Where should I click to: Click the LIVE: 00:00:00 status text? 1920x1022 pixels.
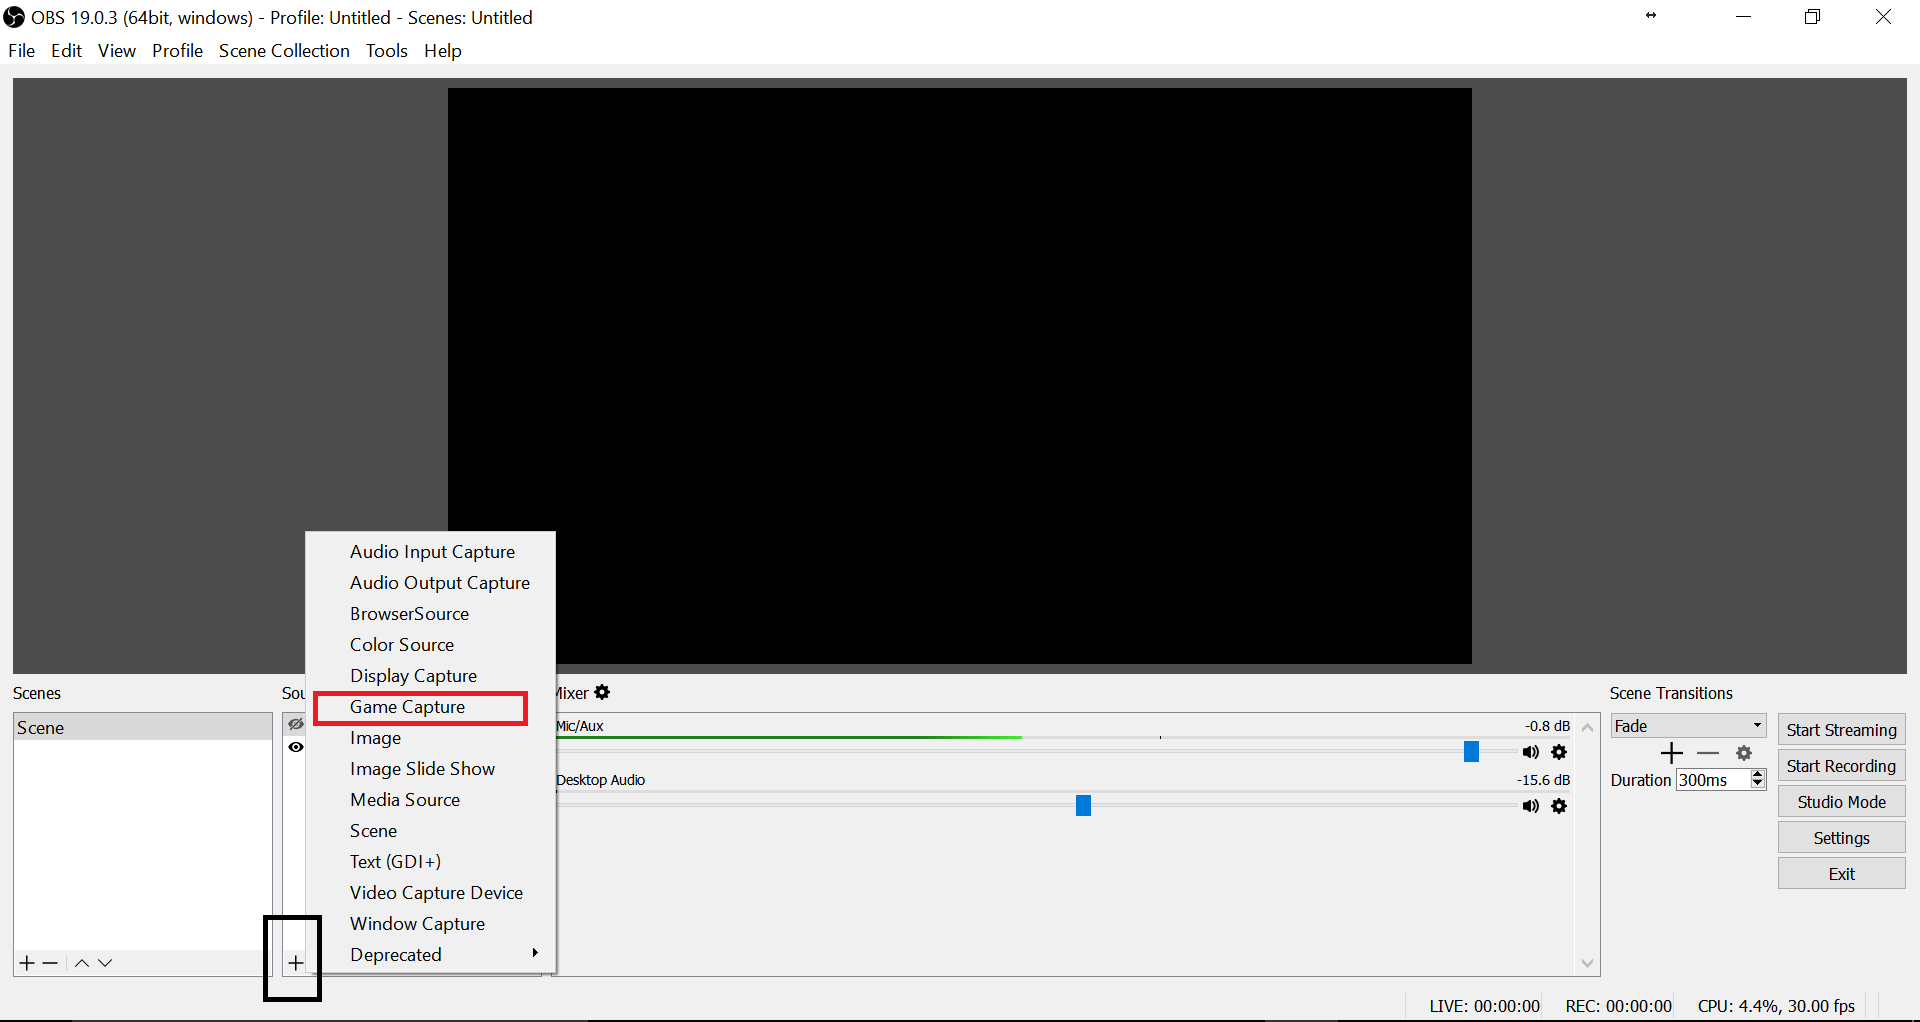[x=1484, y=1006]
